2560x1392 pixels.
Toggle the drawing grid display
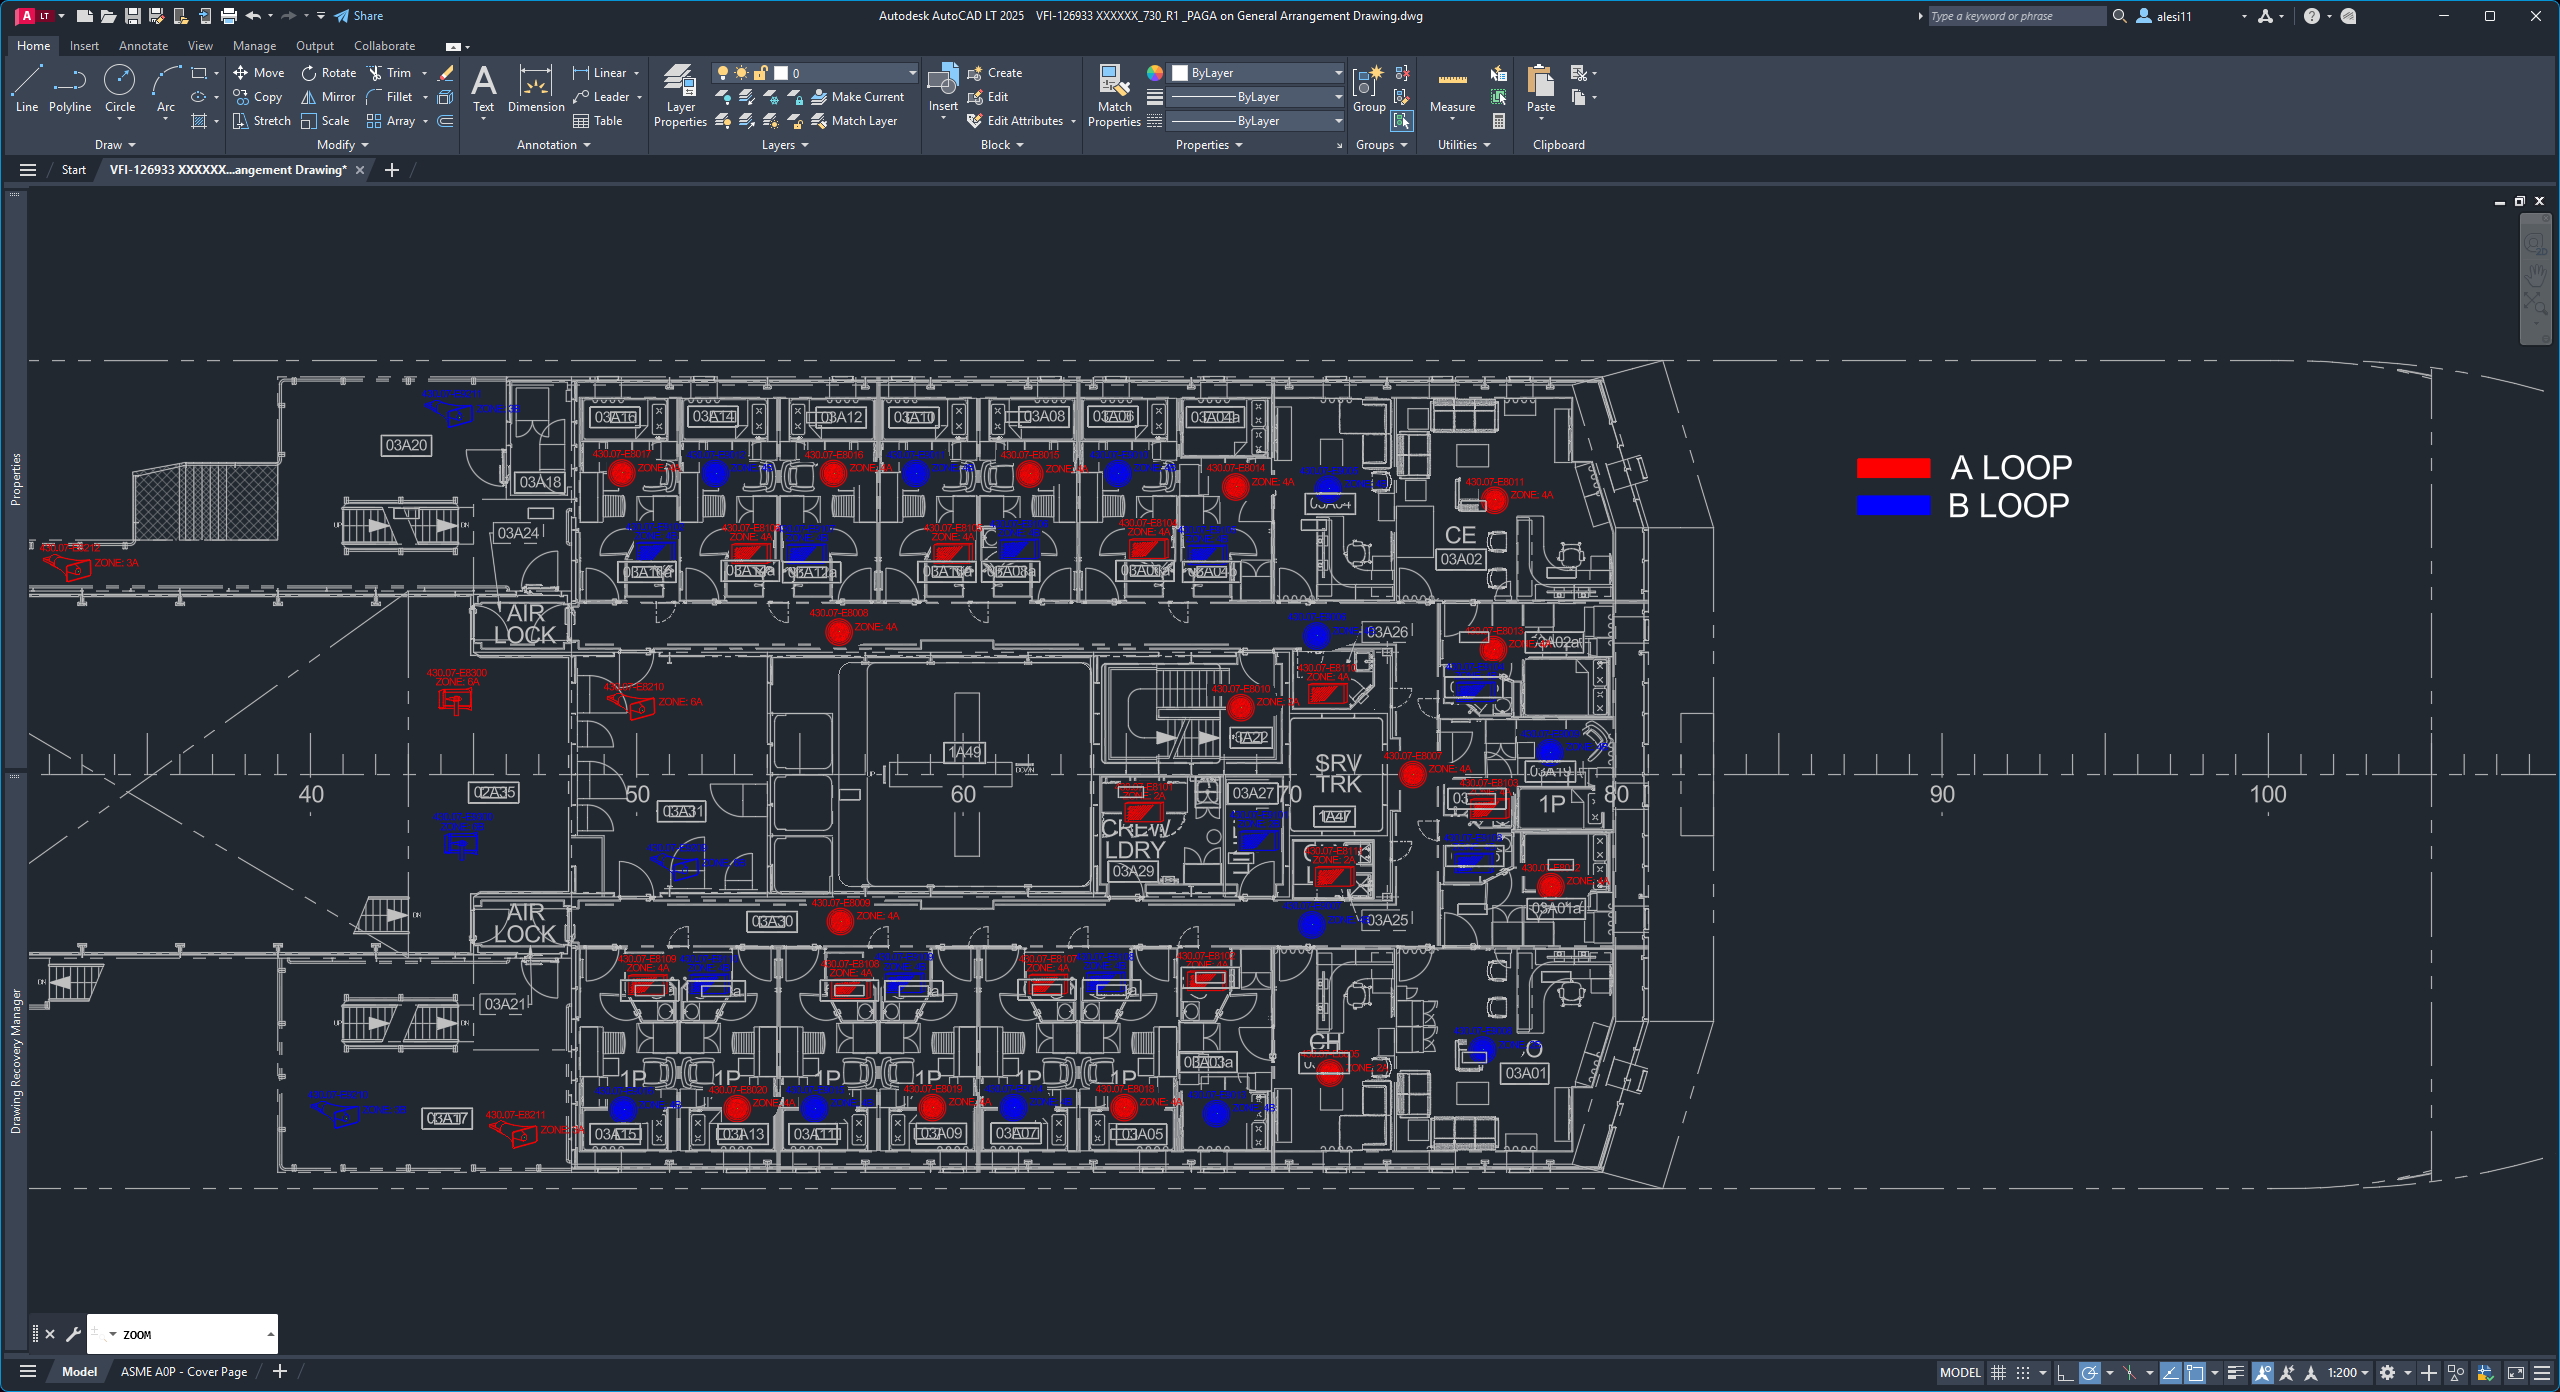point(1998,1372)
